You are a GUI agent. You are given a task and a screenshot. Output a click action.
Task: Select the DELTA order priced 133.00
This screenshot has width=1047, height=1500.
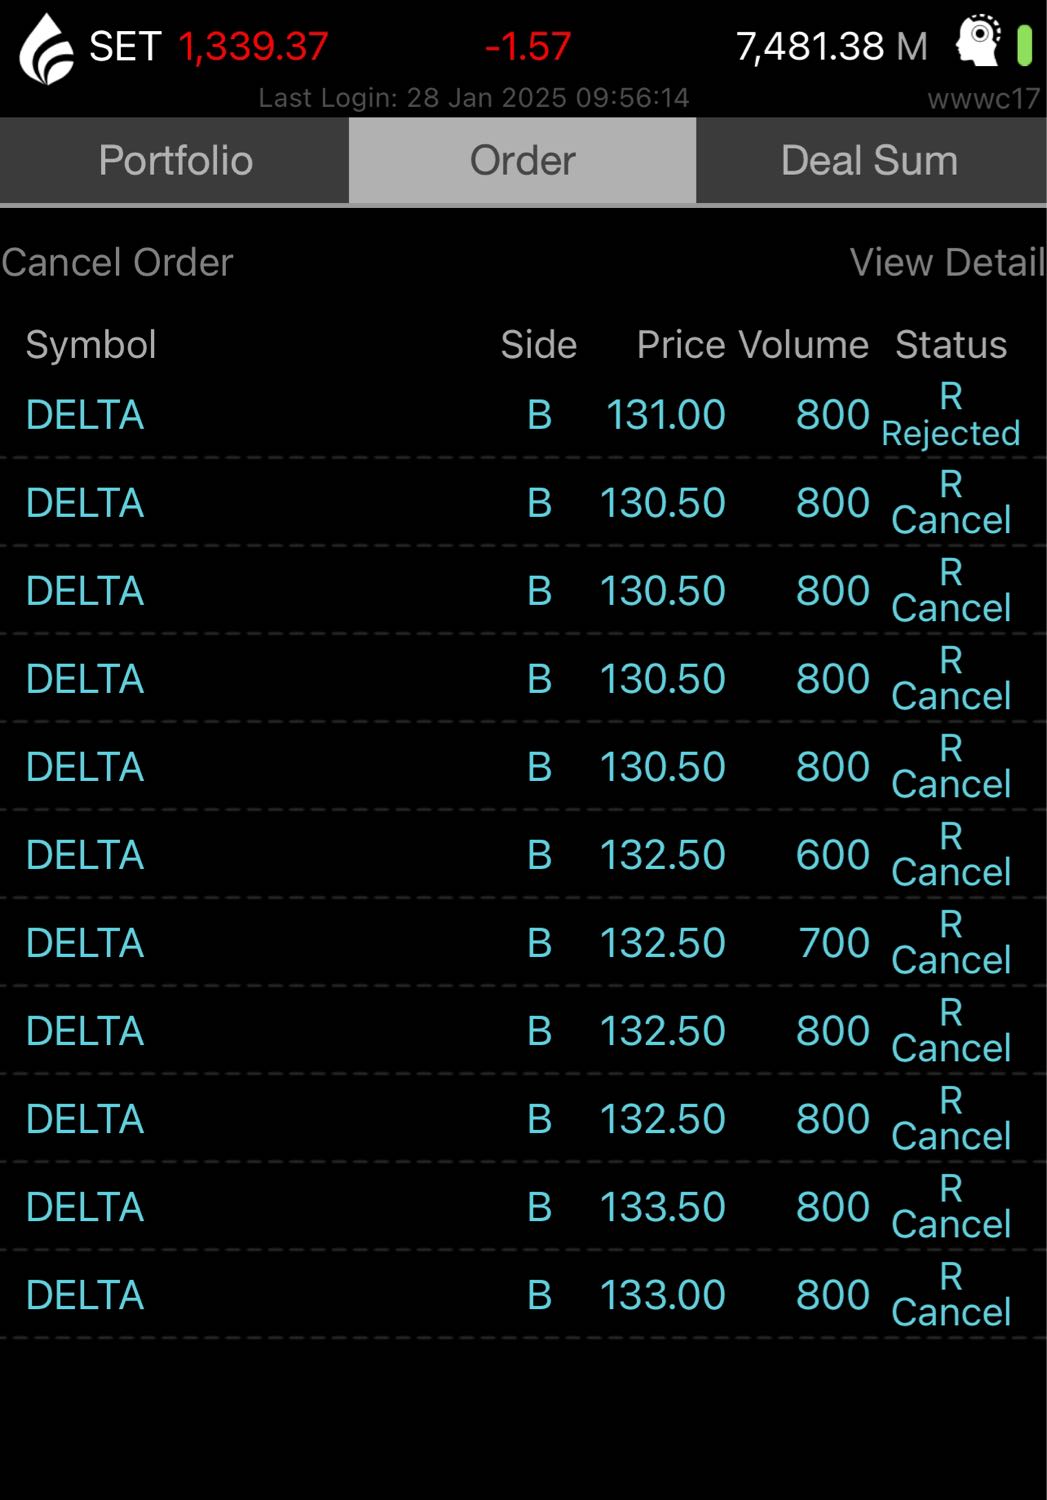point(523,1295)
